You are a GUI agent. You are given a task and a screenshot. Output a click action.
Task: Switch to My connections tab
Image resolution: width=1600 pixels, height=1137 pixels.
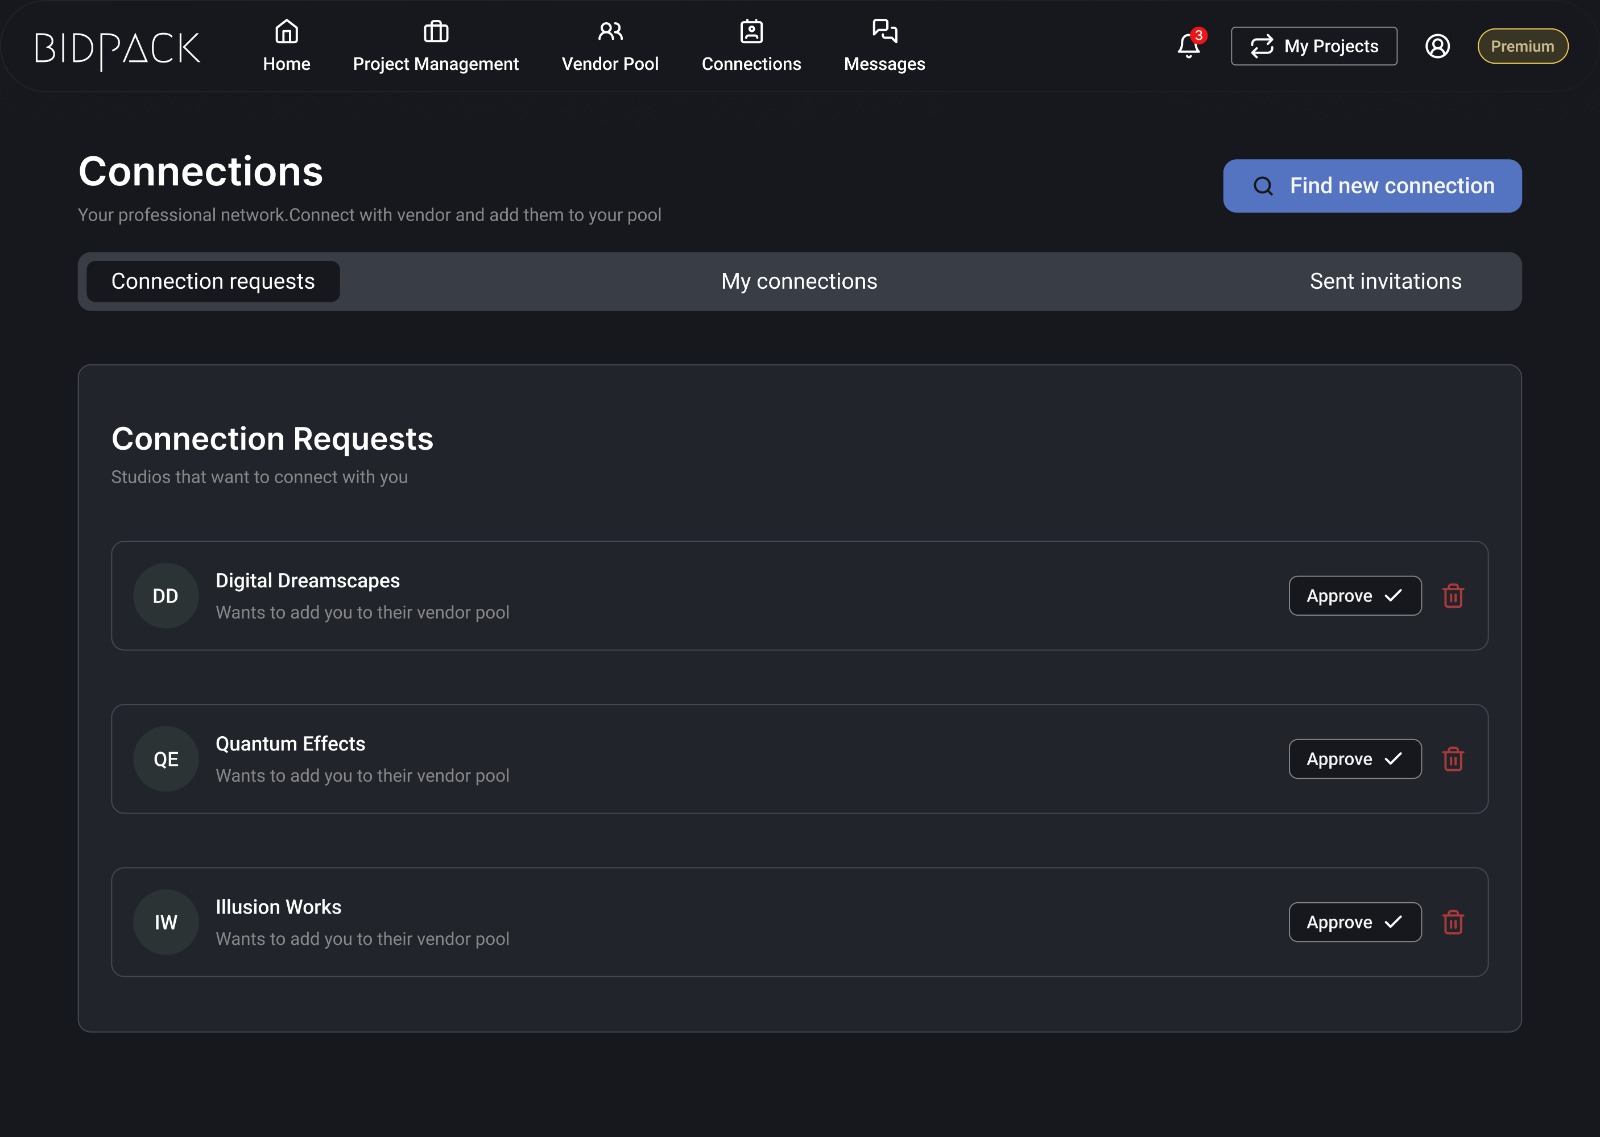[x=799, y=282]
